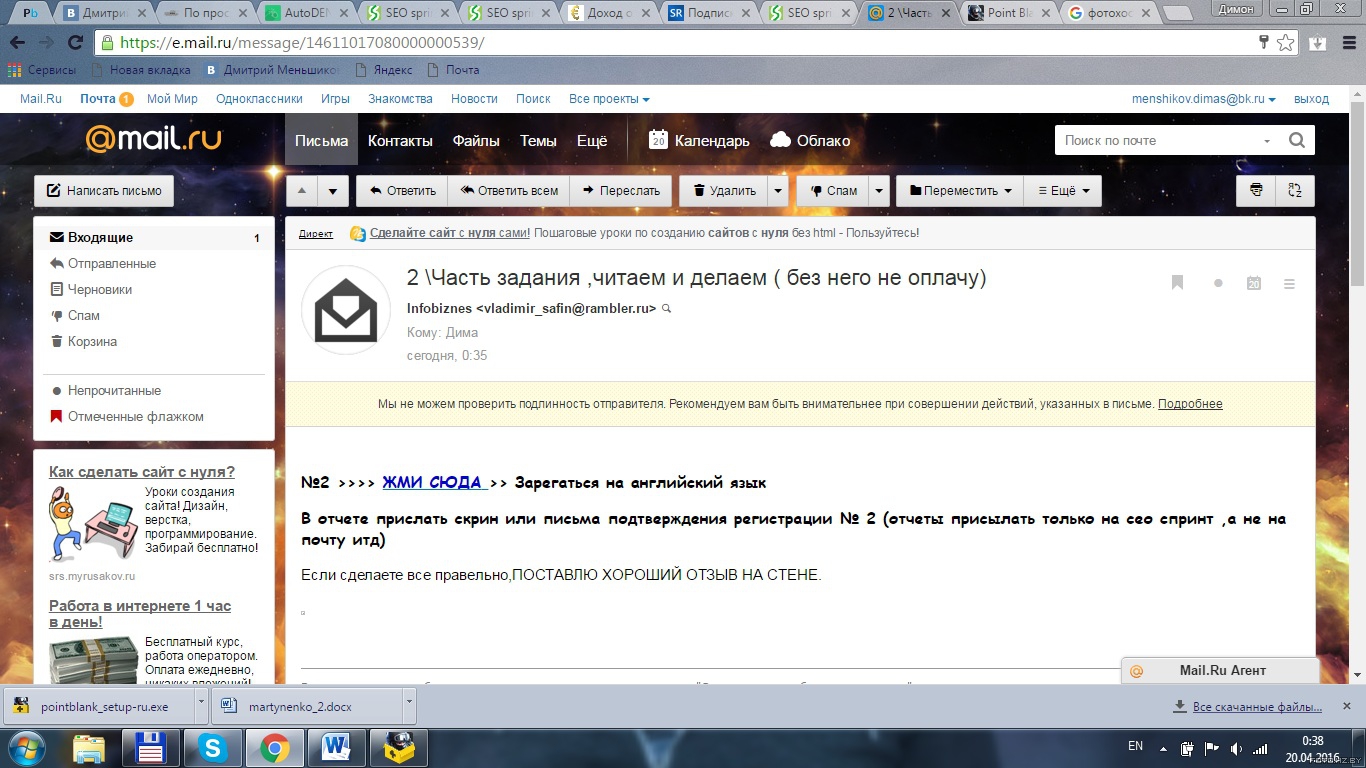Open message options three-line icon
Image resolution: width=1366 pixels, height=768 pixels.
pyautogui.click(x=1290, y=284)
